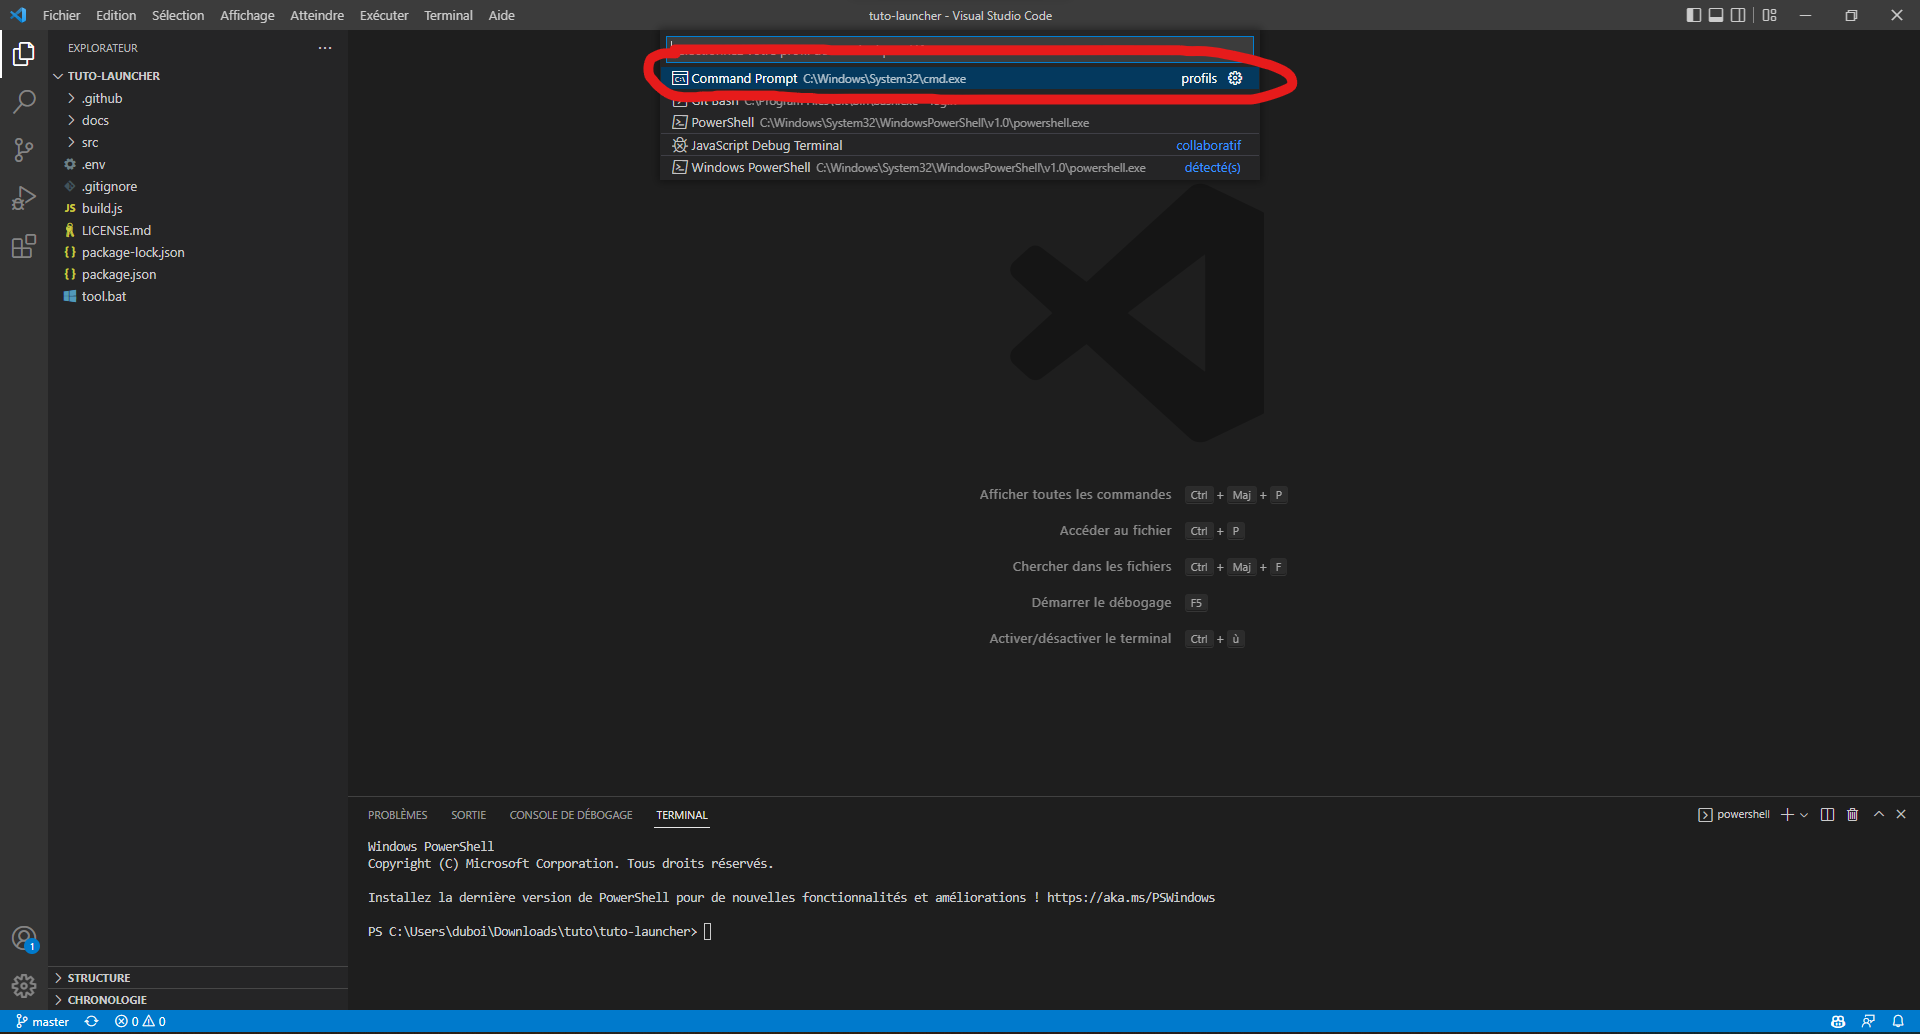Open package.json file
Screen dimensions: 1920x1034
pos(198,274)
